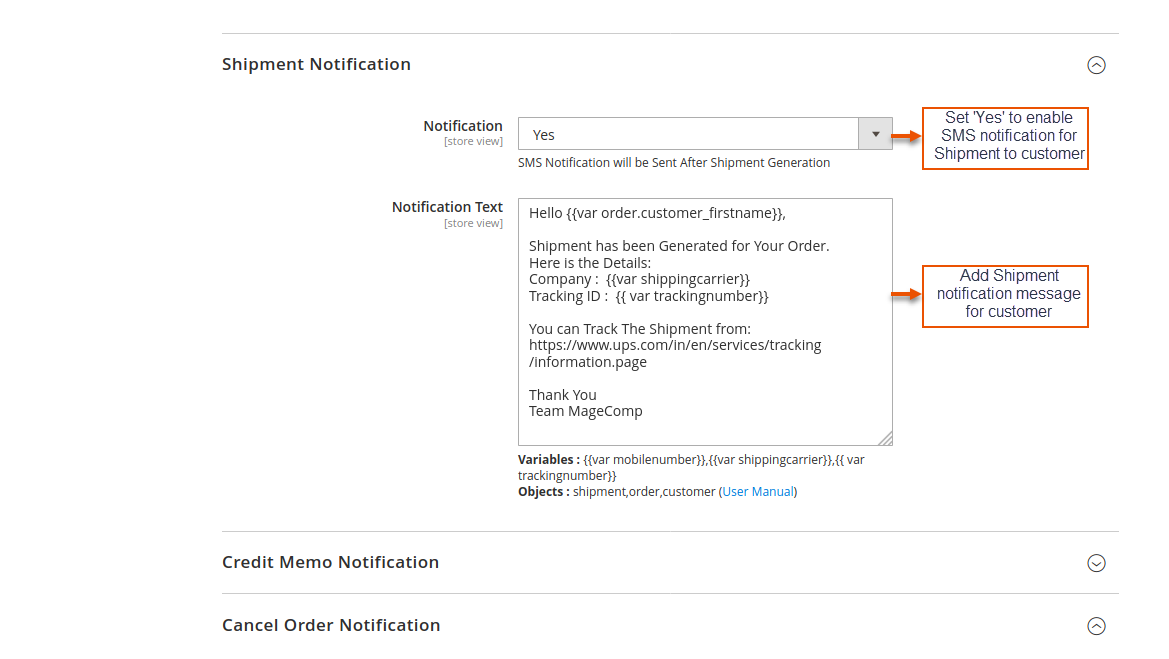Click the orange arrow pointing at the Notification Text box

[x=906, y=294]
